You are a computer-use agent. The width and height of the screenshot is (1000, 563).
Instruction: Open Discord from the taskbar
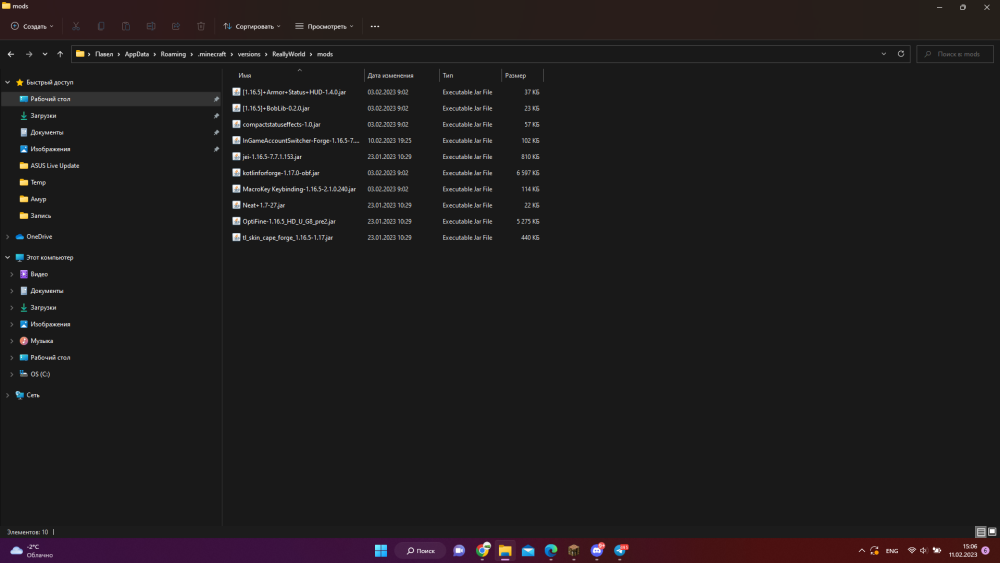[x=597, y=550]
